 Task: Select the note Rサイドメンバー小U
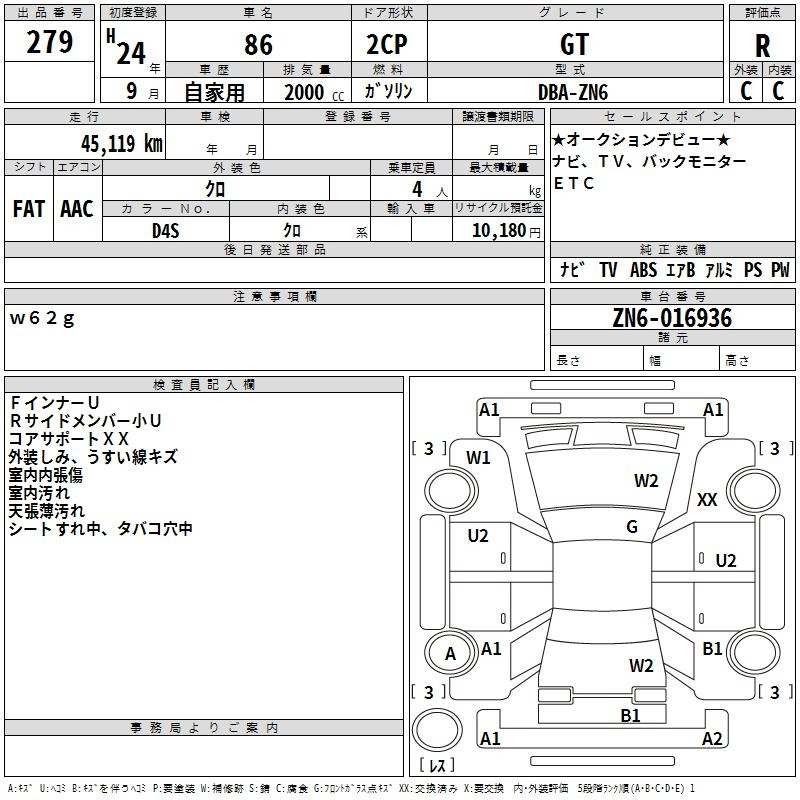(x=85, y=420)
